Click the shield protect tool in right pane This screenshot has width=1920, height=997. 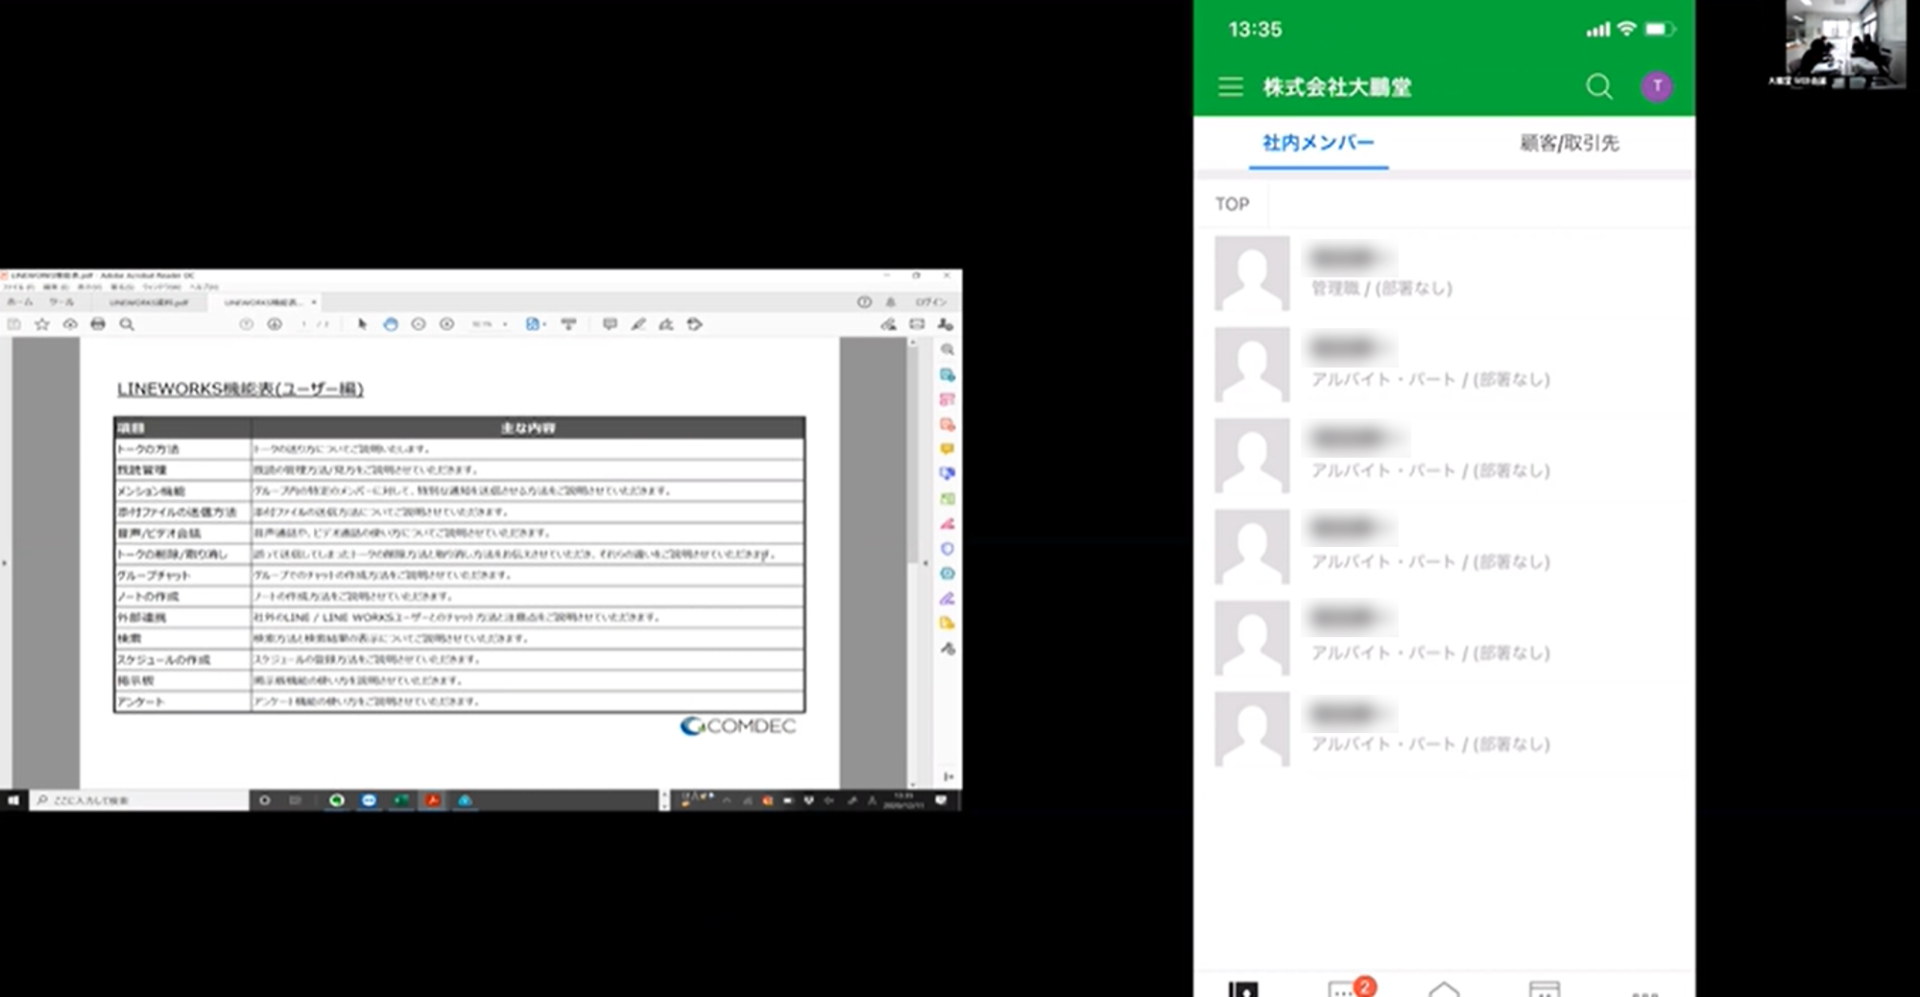click(947, 549)
